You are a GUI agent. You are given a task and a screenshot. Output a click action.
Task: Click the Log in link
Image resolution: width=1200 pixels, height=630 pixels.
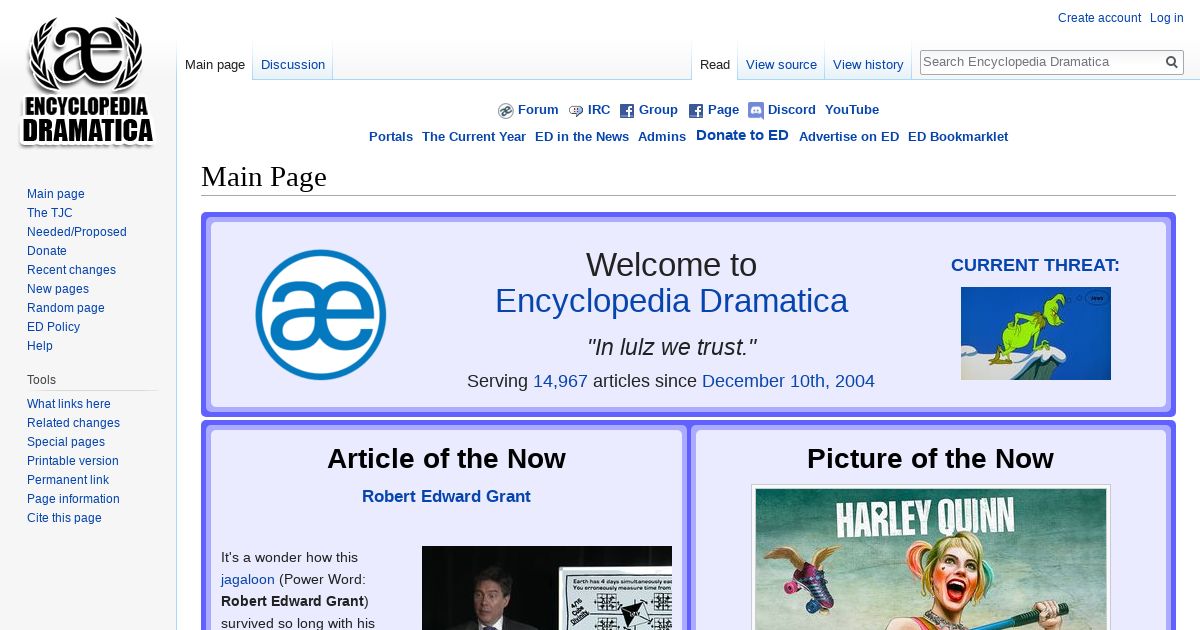pyautogui.click(x=1167, y=18)
